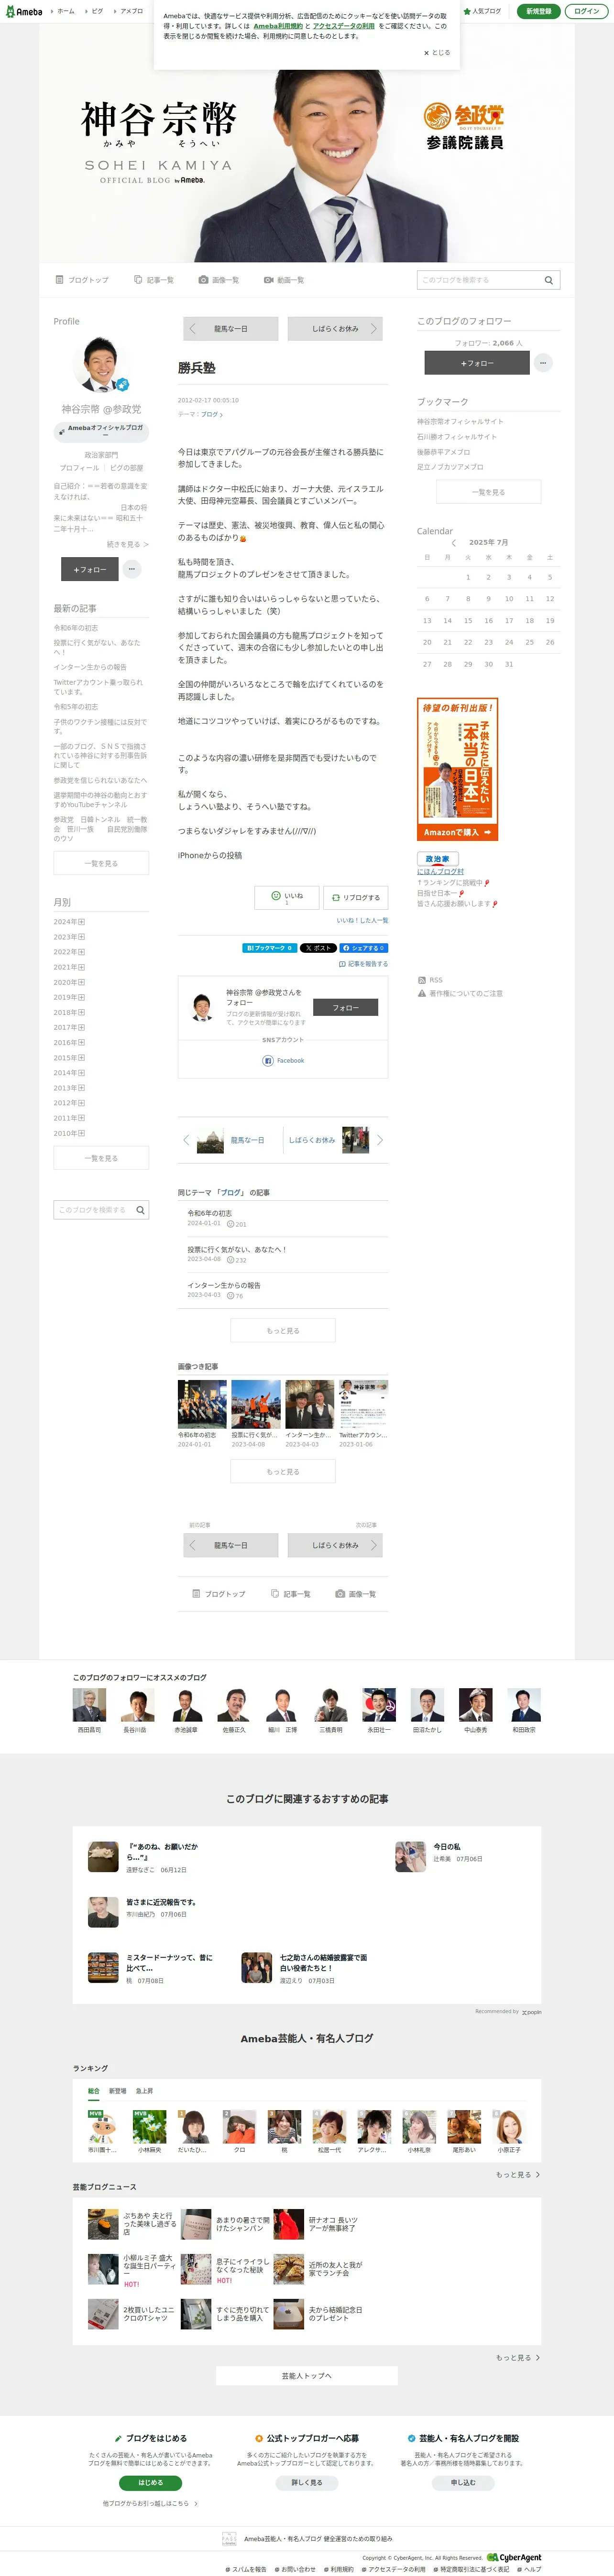This screenshot has width=614, height=2576.
Task: Go to next article しばらくお休み at the top
Action: pos(335,328)
